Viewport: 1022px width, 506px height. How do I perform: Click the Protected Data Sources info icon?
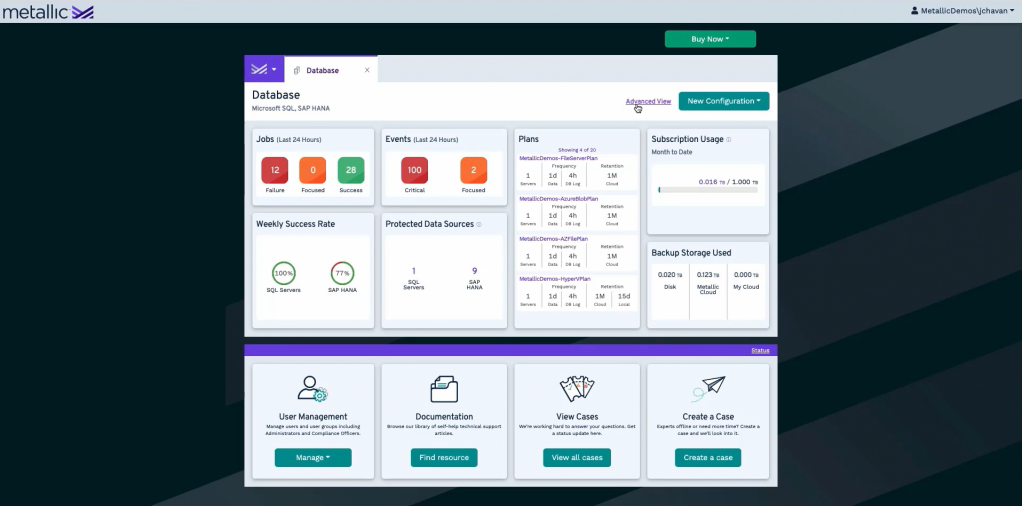coord(479,224)
